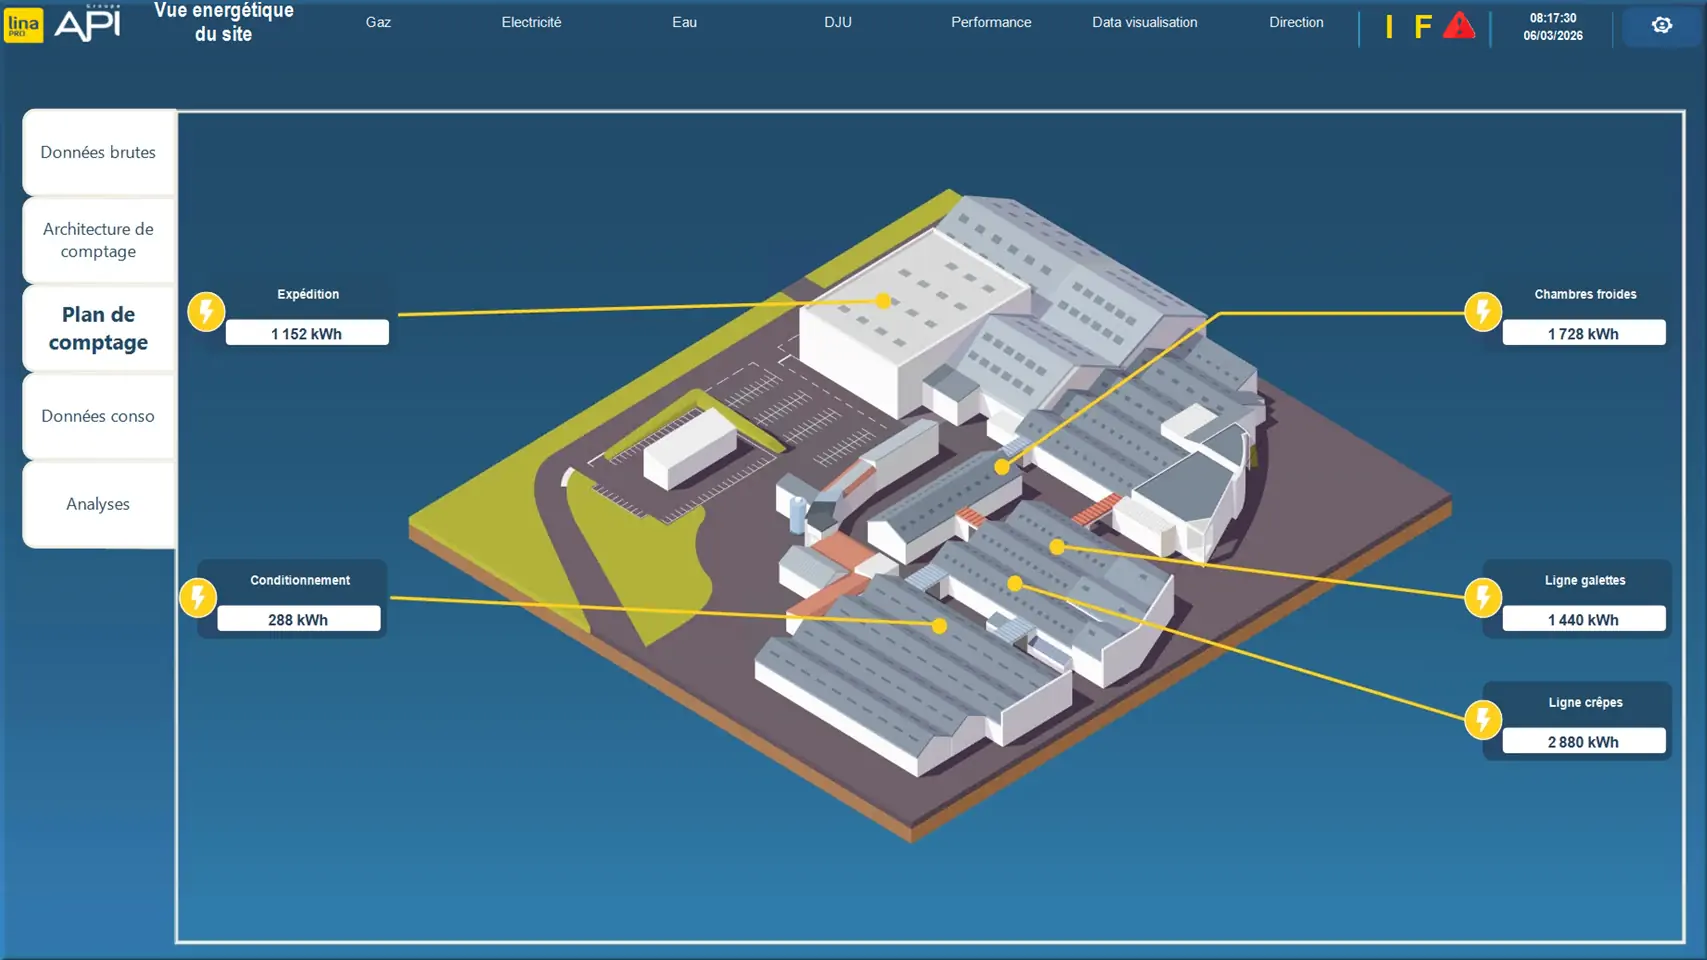1707x960 pixels.
Task: Click the yellow F indicator
Action: coord(1422,27)
